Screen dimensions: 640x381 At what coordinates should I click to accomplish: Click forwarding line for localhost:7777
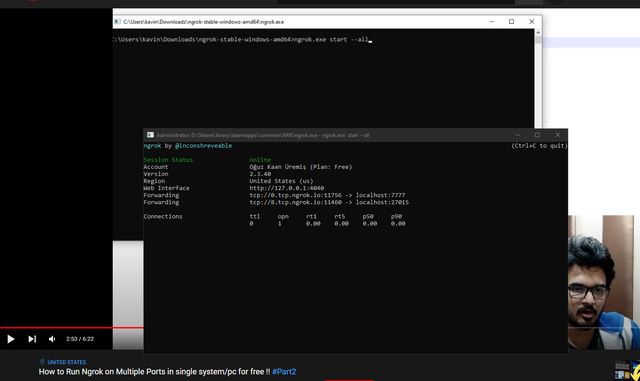point(327,195)
